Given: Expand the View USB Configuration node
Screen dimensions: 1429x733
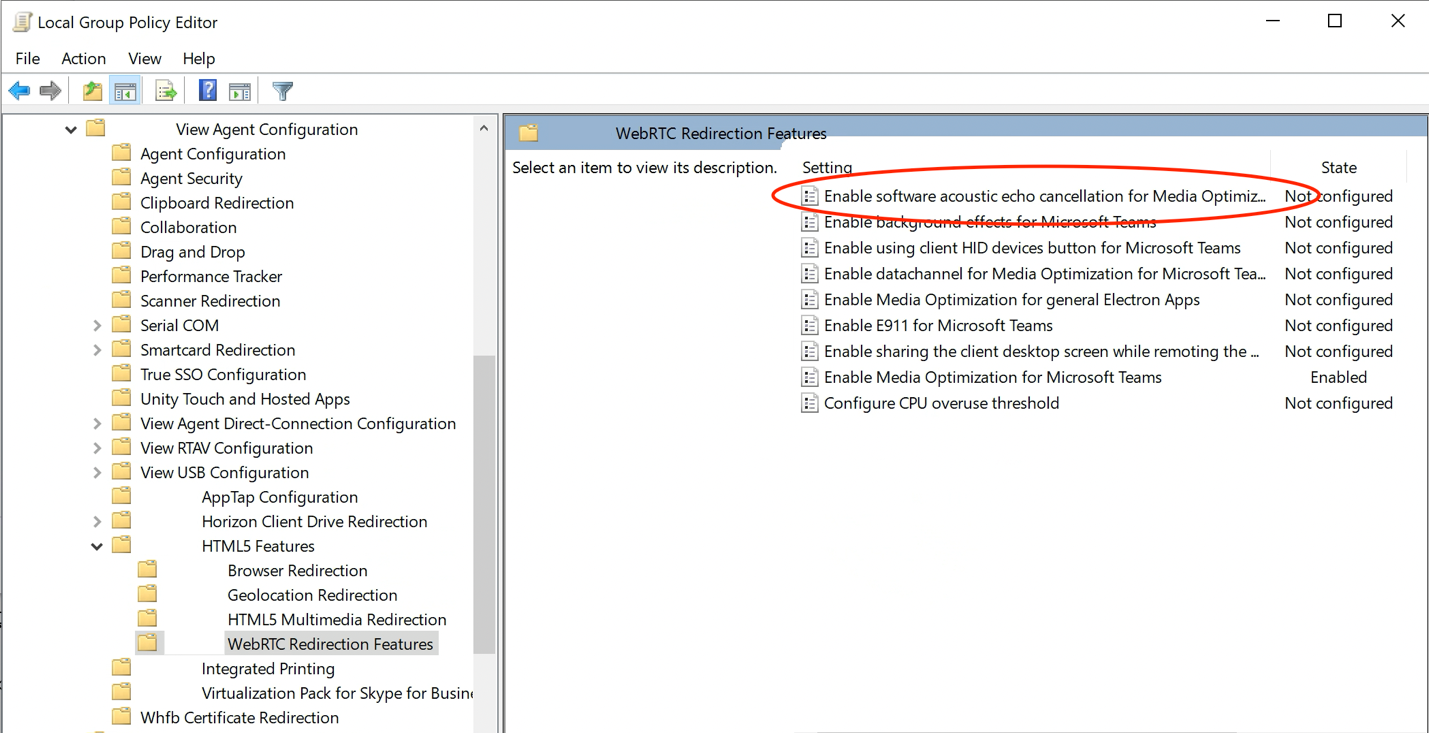Looking at the screenshot, I should tap(96, 471).
